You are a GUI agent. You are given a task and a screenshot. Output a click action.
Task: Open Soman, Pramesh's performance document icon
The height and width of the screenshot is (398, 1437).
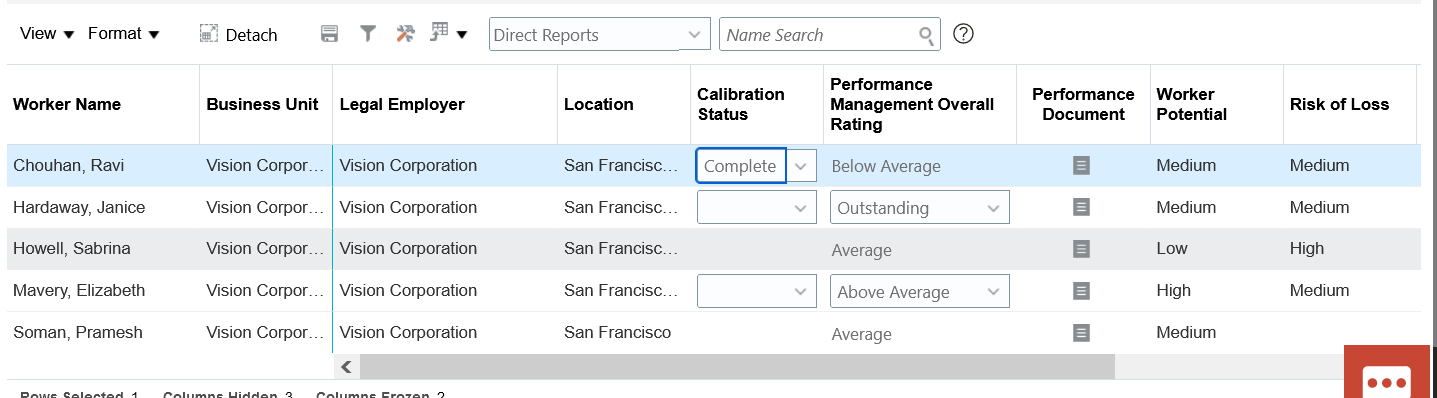tap(1081, 332)
